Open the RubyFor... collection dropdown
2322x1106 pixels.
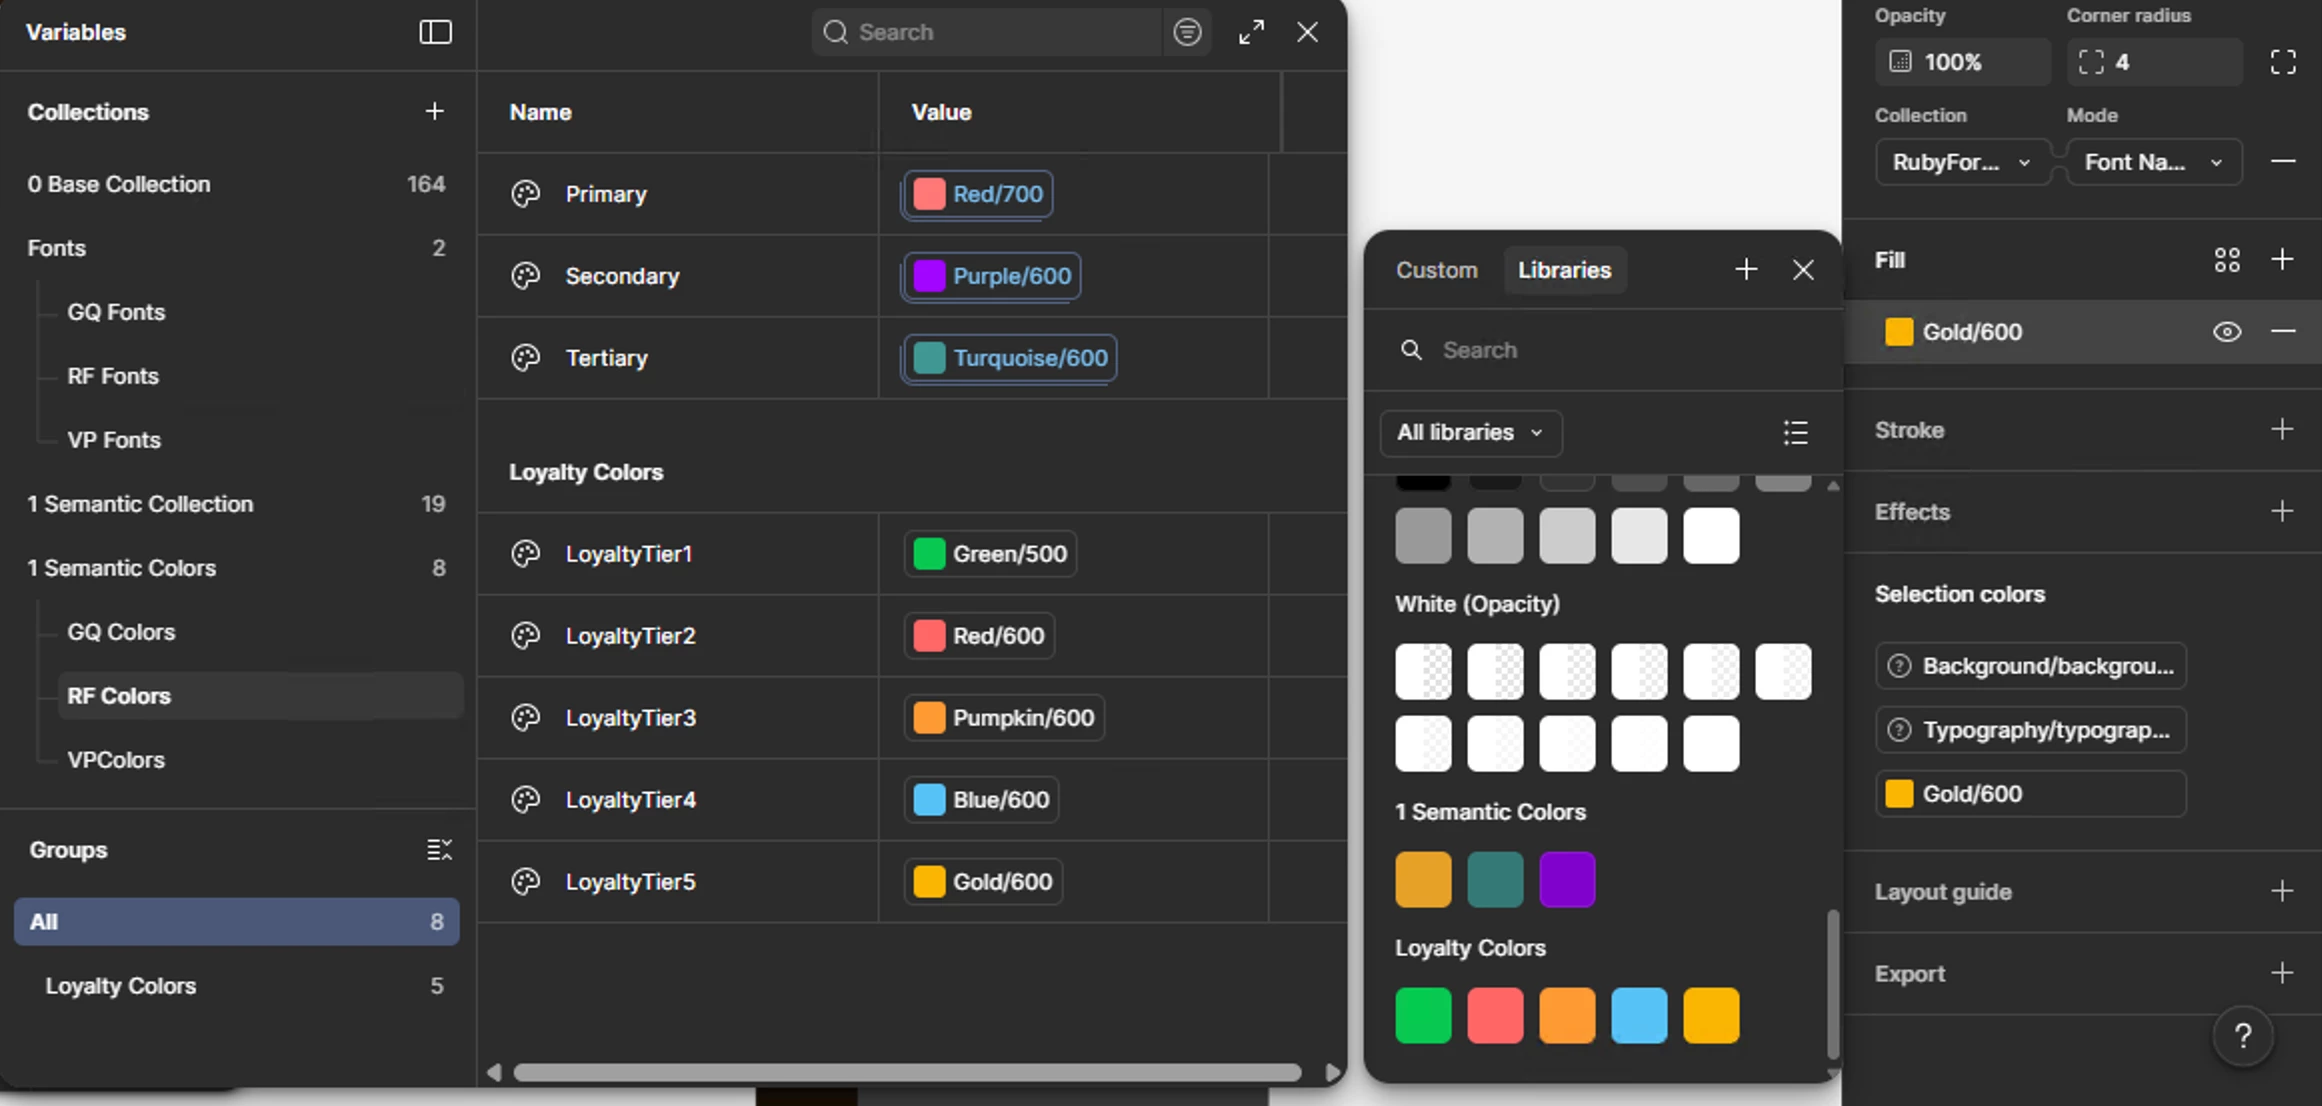click(1961, 162)
